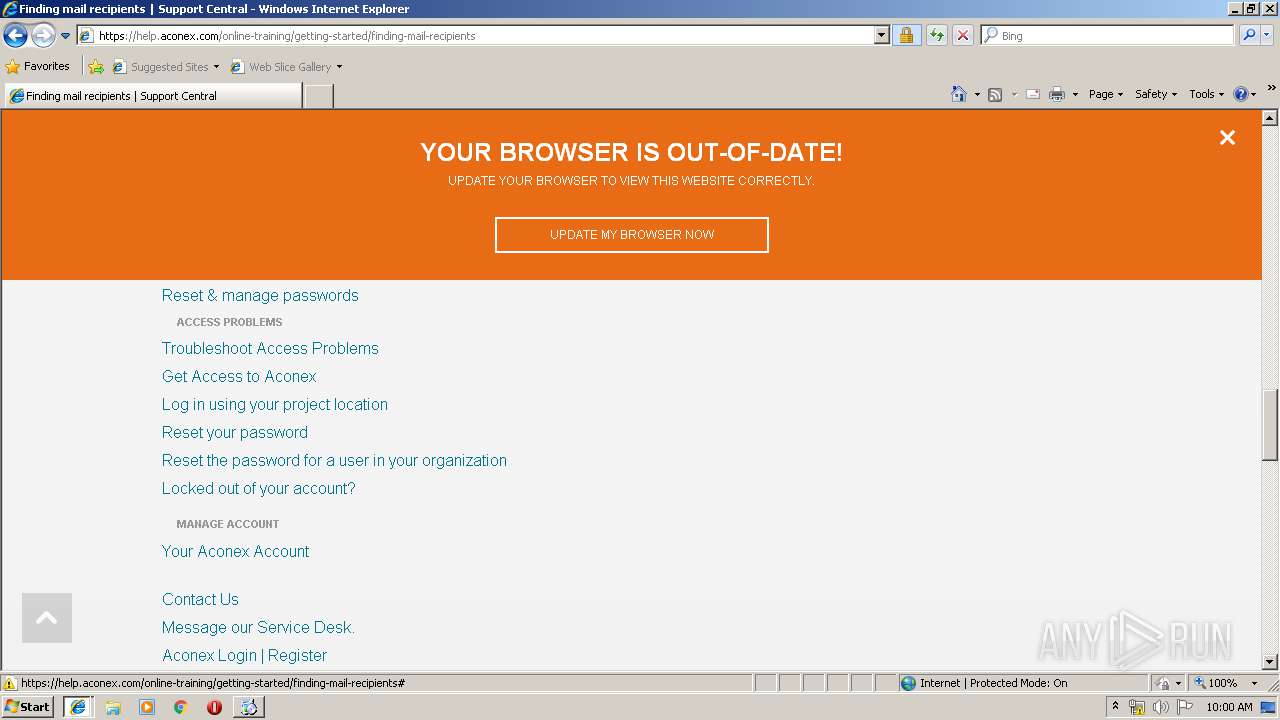
Task: Click the address bar URL field
Action: coord(475,35)
